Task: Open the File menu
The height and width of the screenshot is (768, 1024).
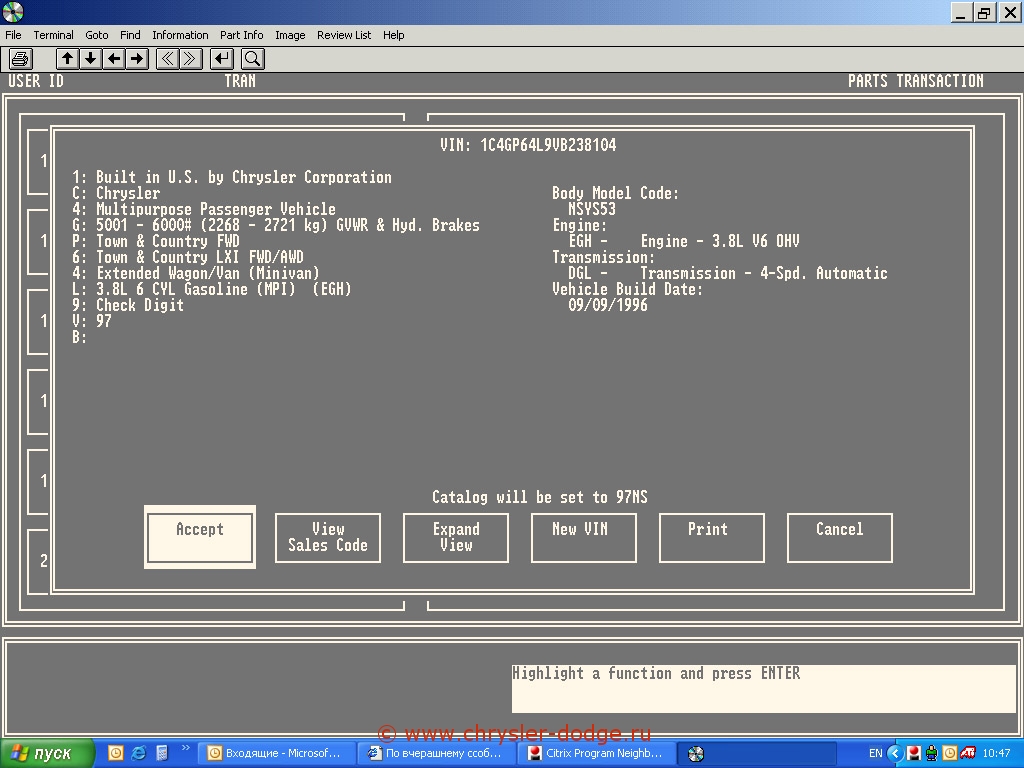Action: tap(13, 35)
